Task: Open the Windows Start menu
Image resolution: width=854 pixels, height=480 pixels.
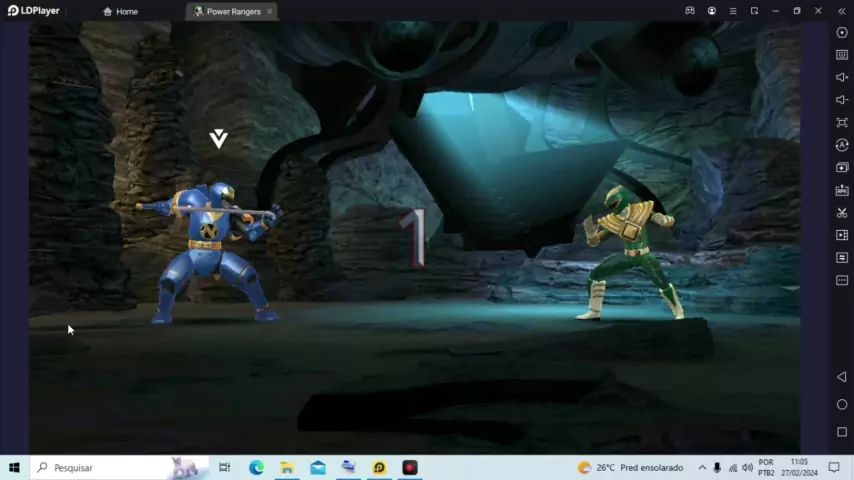Action: 14,468
